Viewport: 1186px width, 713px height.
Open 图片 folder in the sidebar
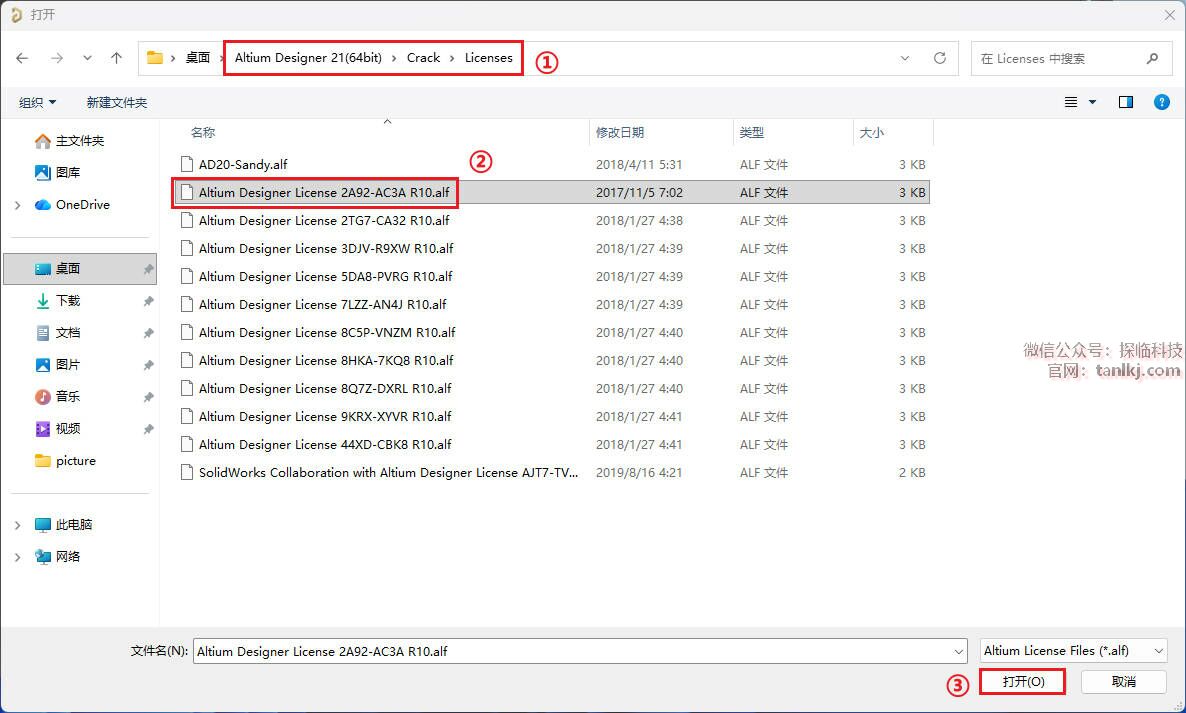pyautogui.click(x=57, y=364)
